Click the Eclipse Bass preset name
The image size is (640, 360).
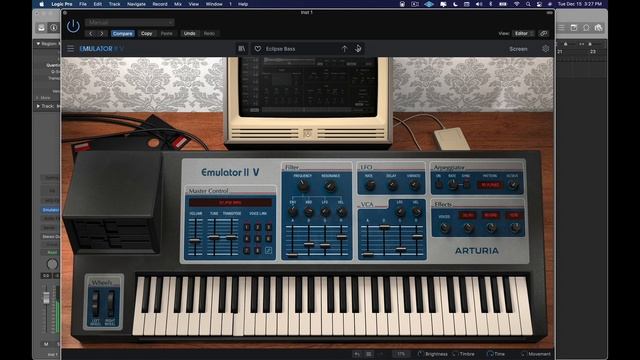(280, 49)
